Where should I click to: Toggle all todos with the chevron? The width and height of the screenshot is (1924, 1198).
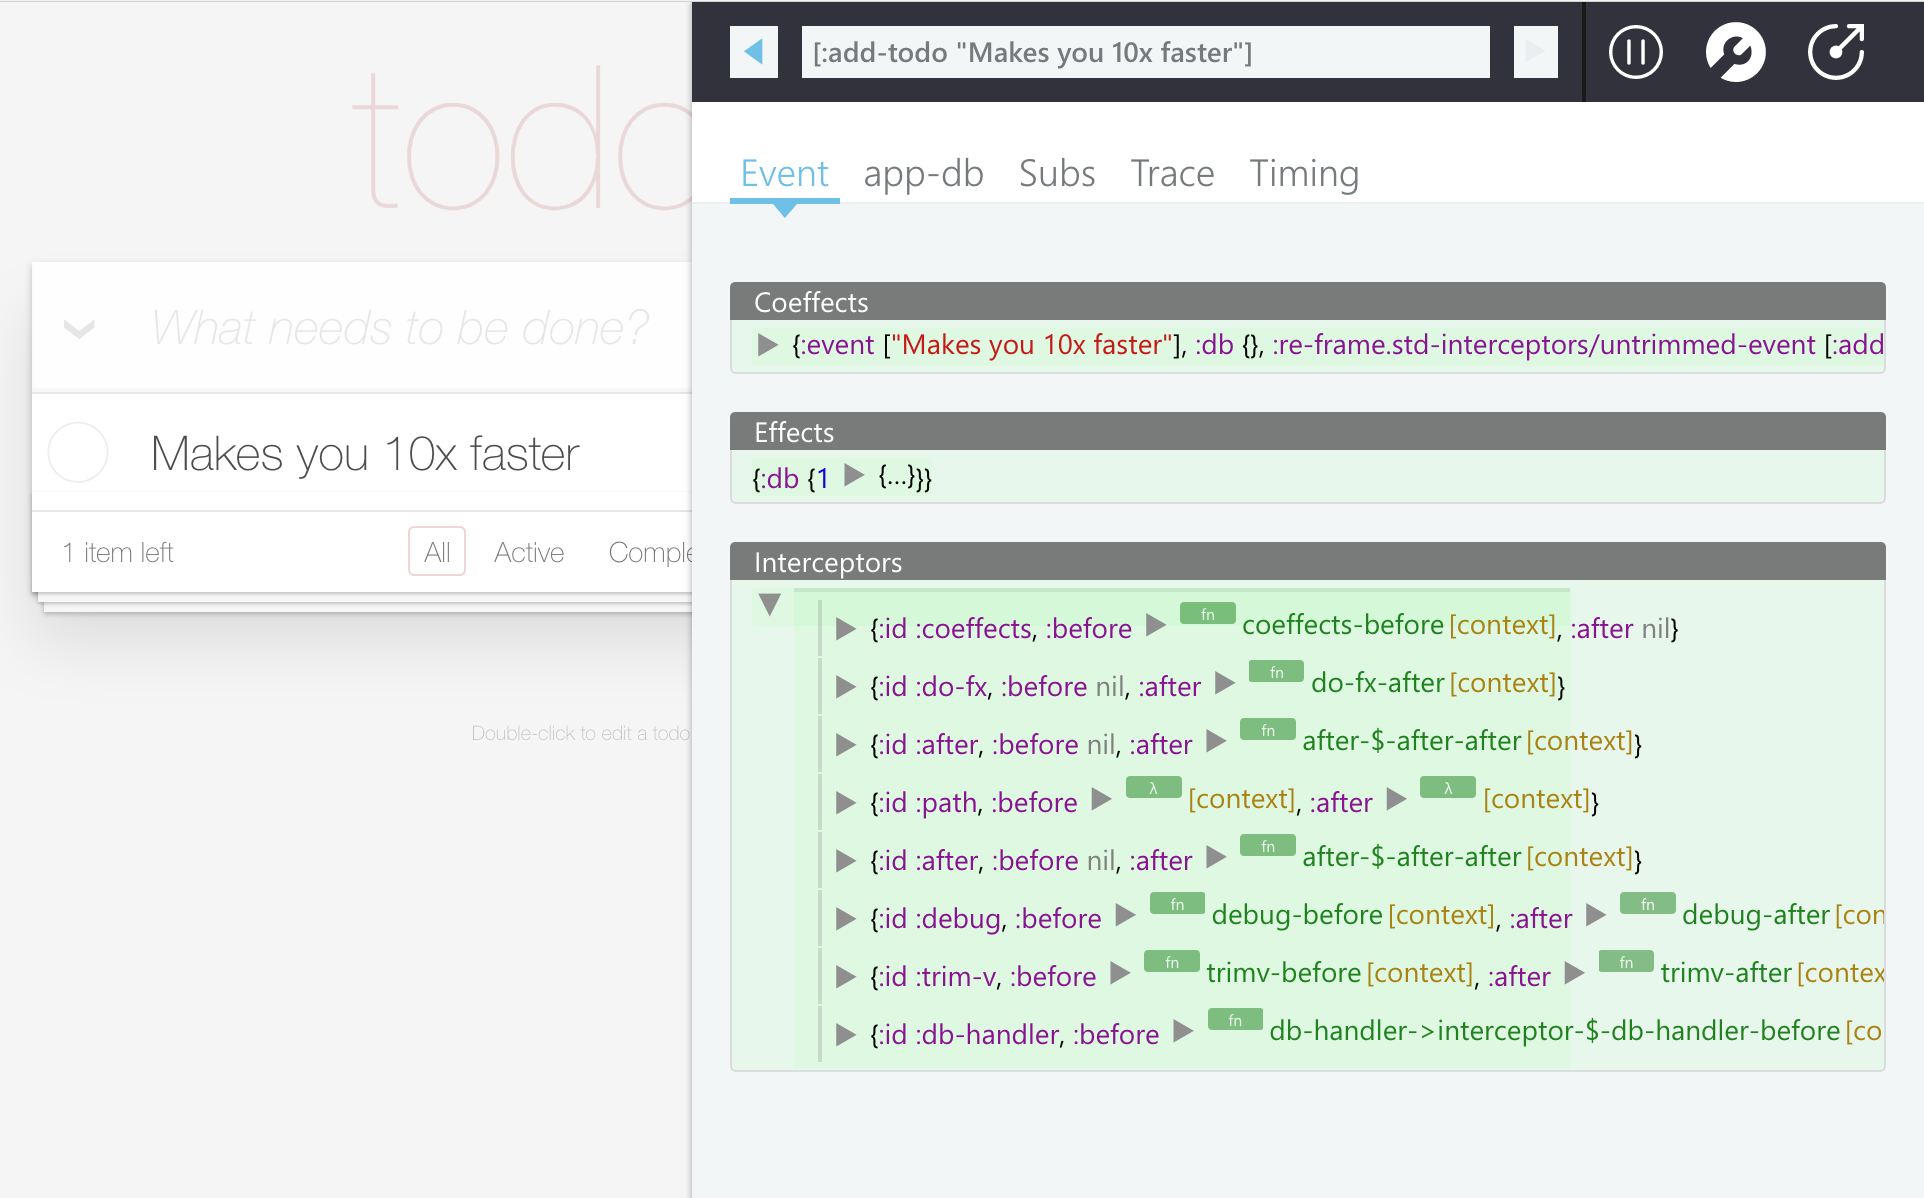point(79,328)
